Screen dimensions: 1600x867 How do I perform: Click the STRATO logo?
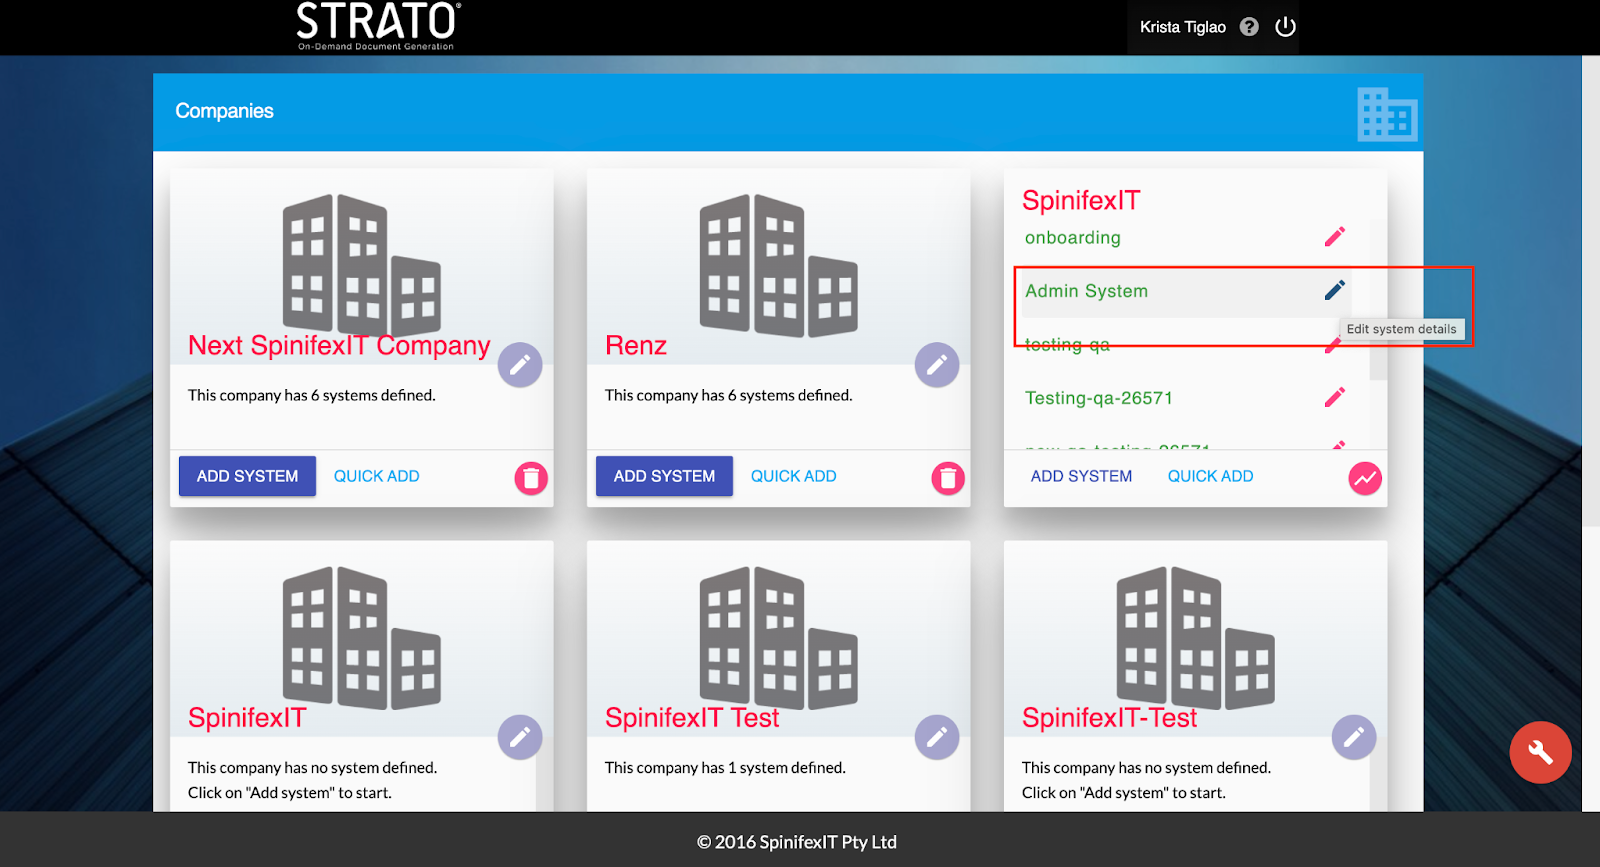click(377, 26)
